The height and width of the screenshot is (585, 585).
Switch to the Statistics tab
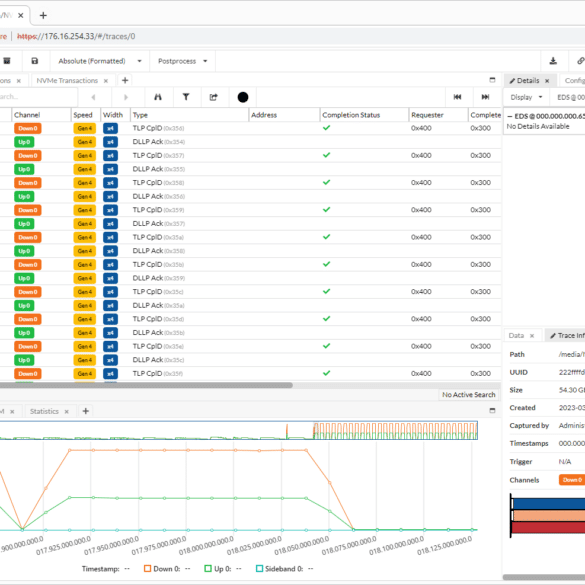(44, 411)
